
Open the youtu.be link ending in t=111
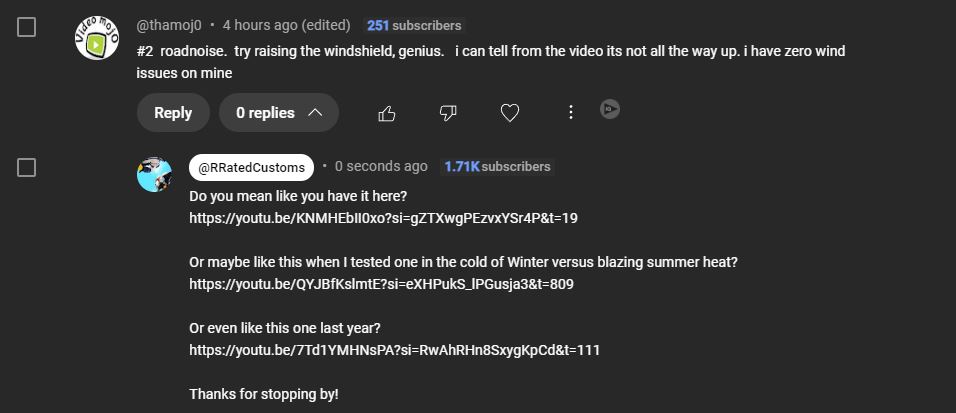pos(394,350)
